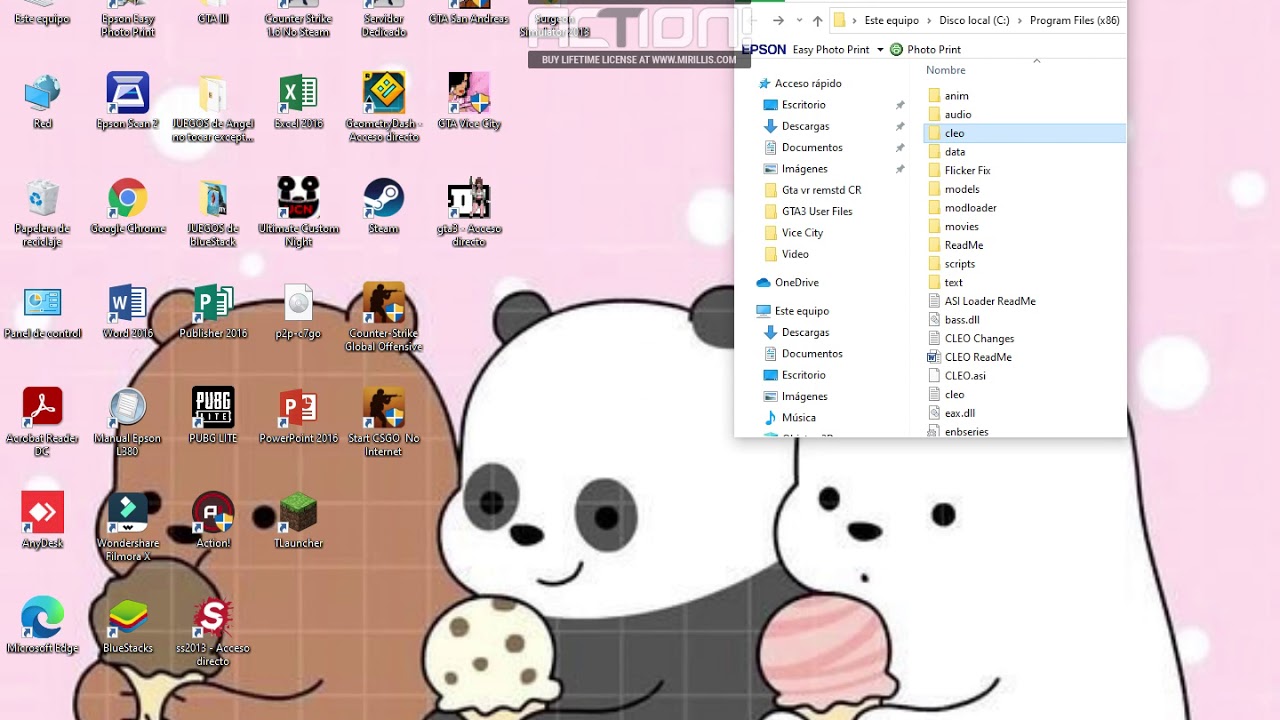Select the data folder in file list
1280x720 pixels.
(x=955, y=152)
